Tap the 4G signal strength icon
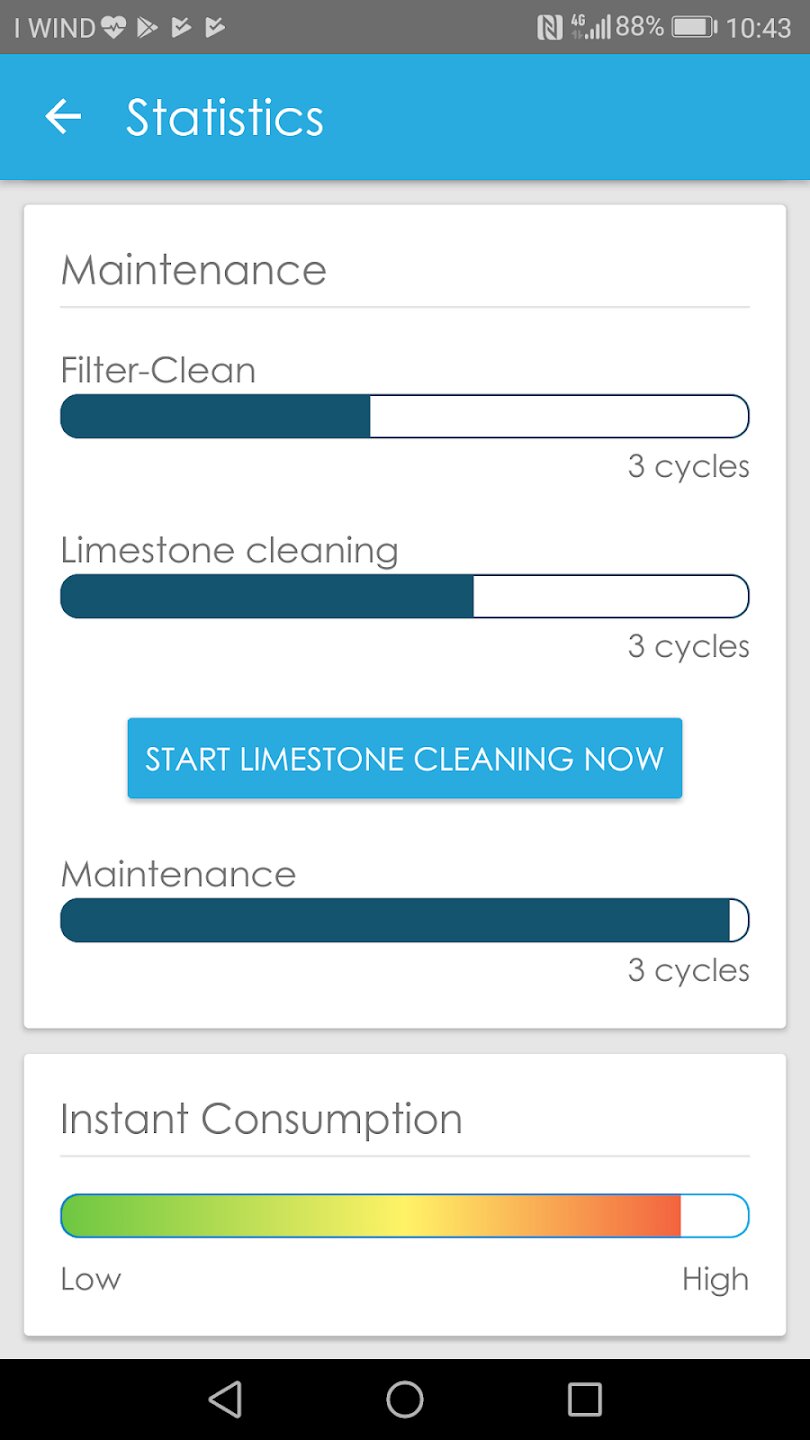The image size is (810, 1440). click(x=590, y=27)
